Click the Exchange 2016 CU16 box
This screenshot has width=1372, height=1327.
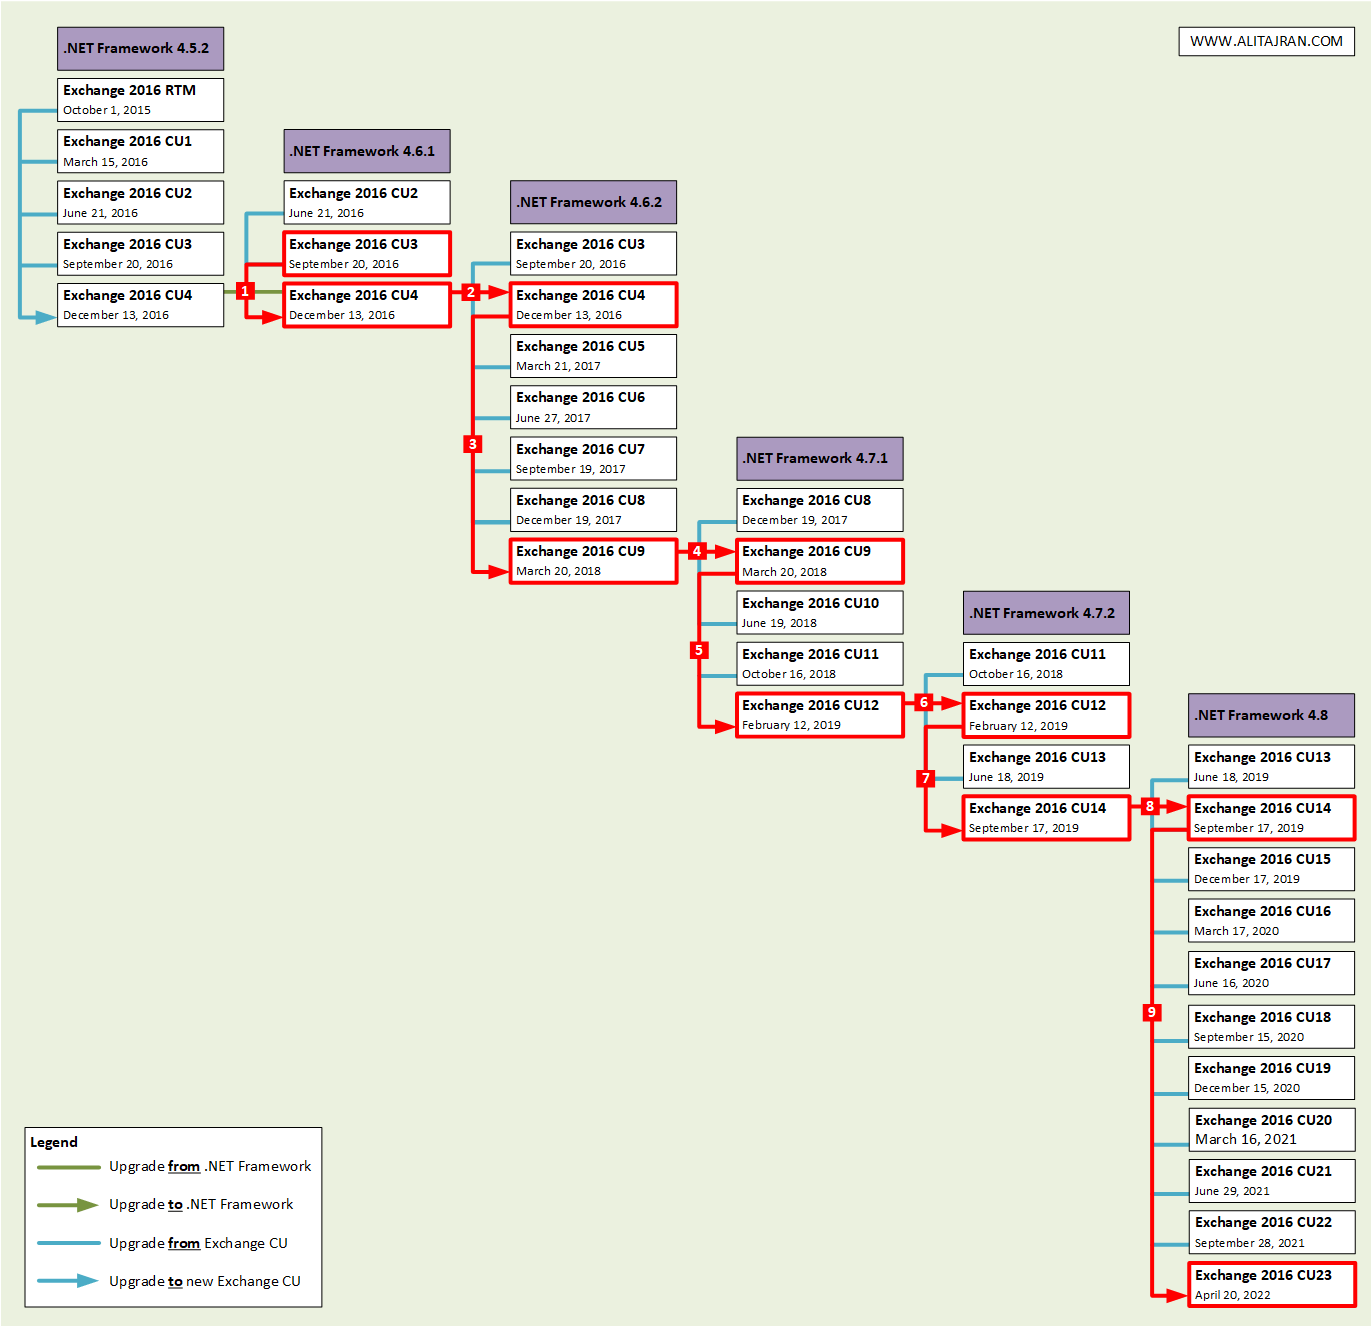[1271, 920]
